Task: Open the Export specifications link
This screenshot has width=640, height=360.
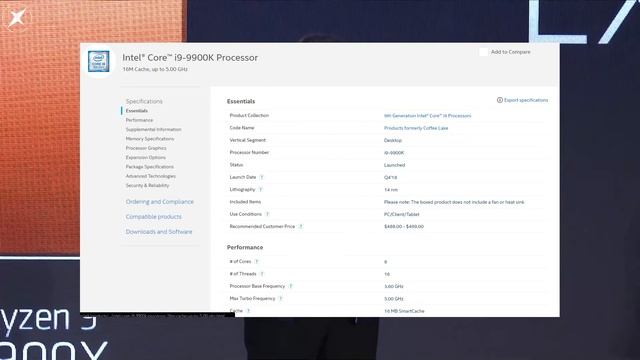Action: (x=526, y=100)
